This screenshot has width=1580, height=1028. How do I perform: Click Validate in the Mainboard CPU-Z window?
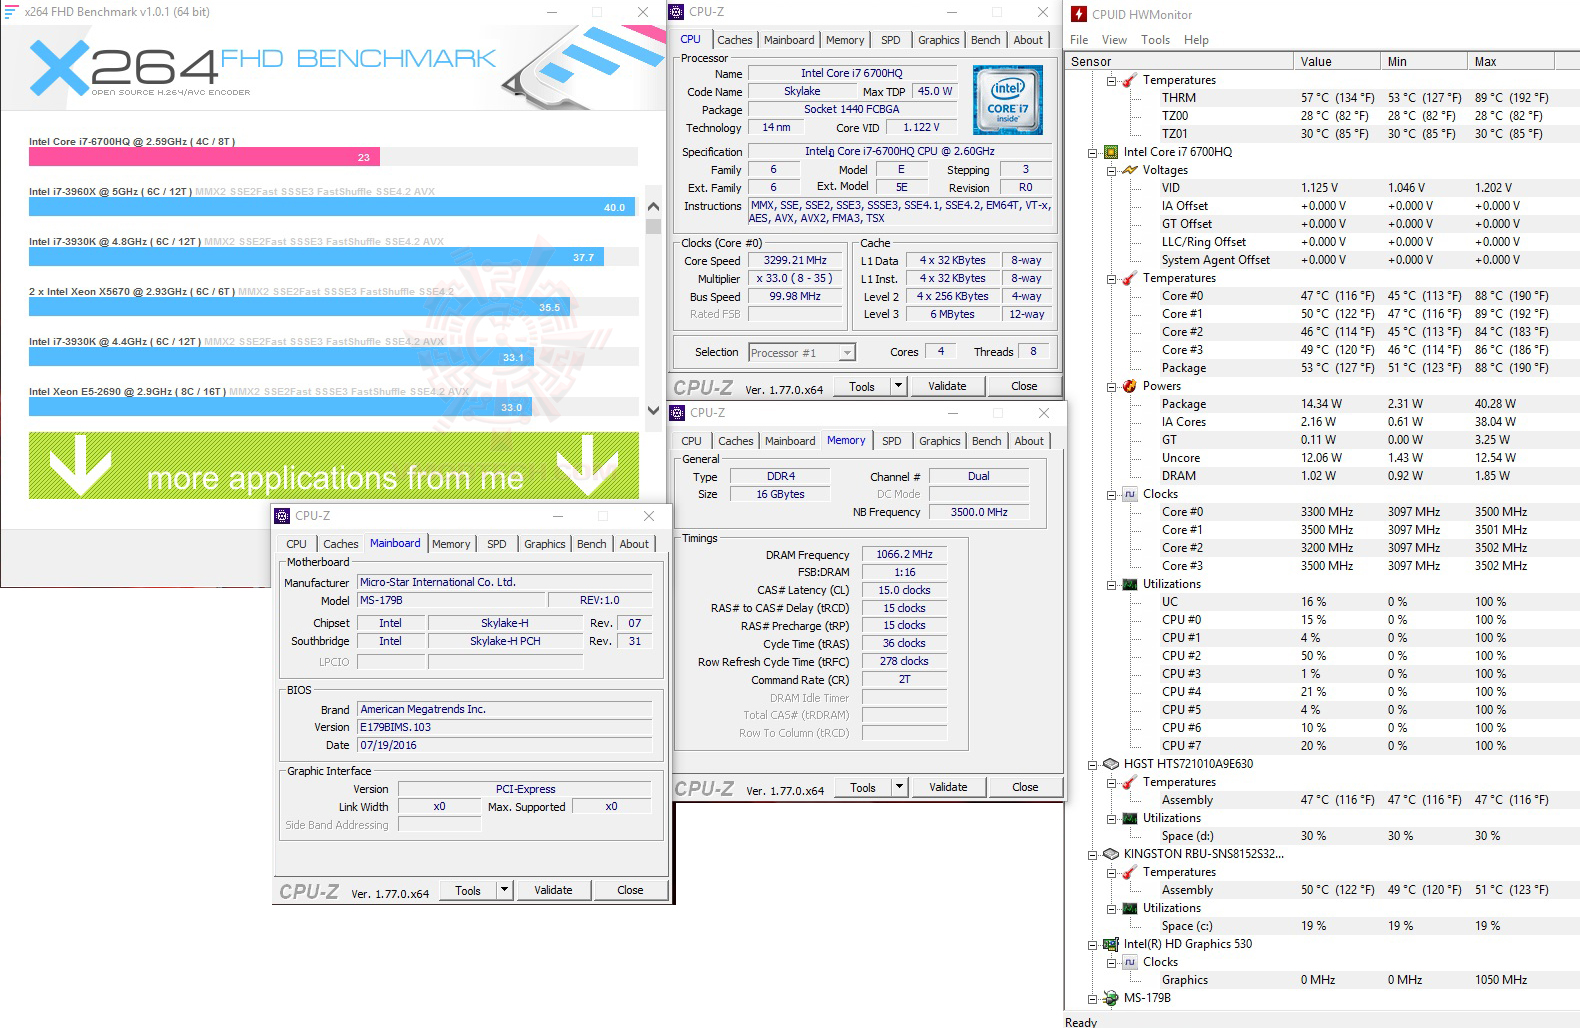pos(553,890)
